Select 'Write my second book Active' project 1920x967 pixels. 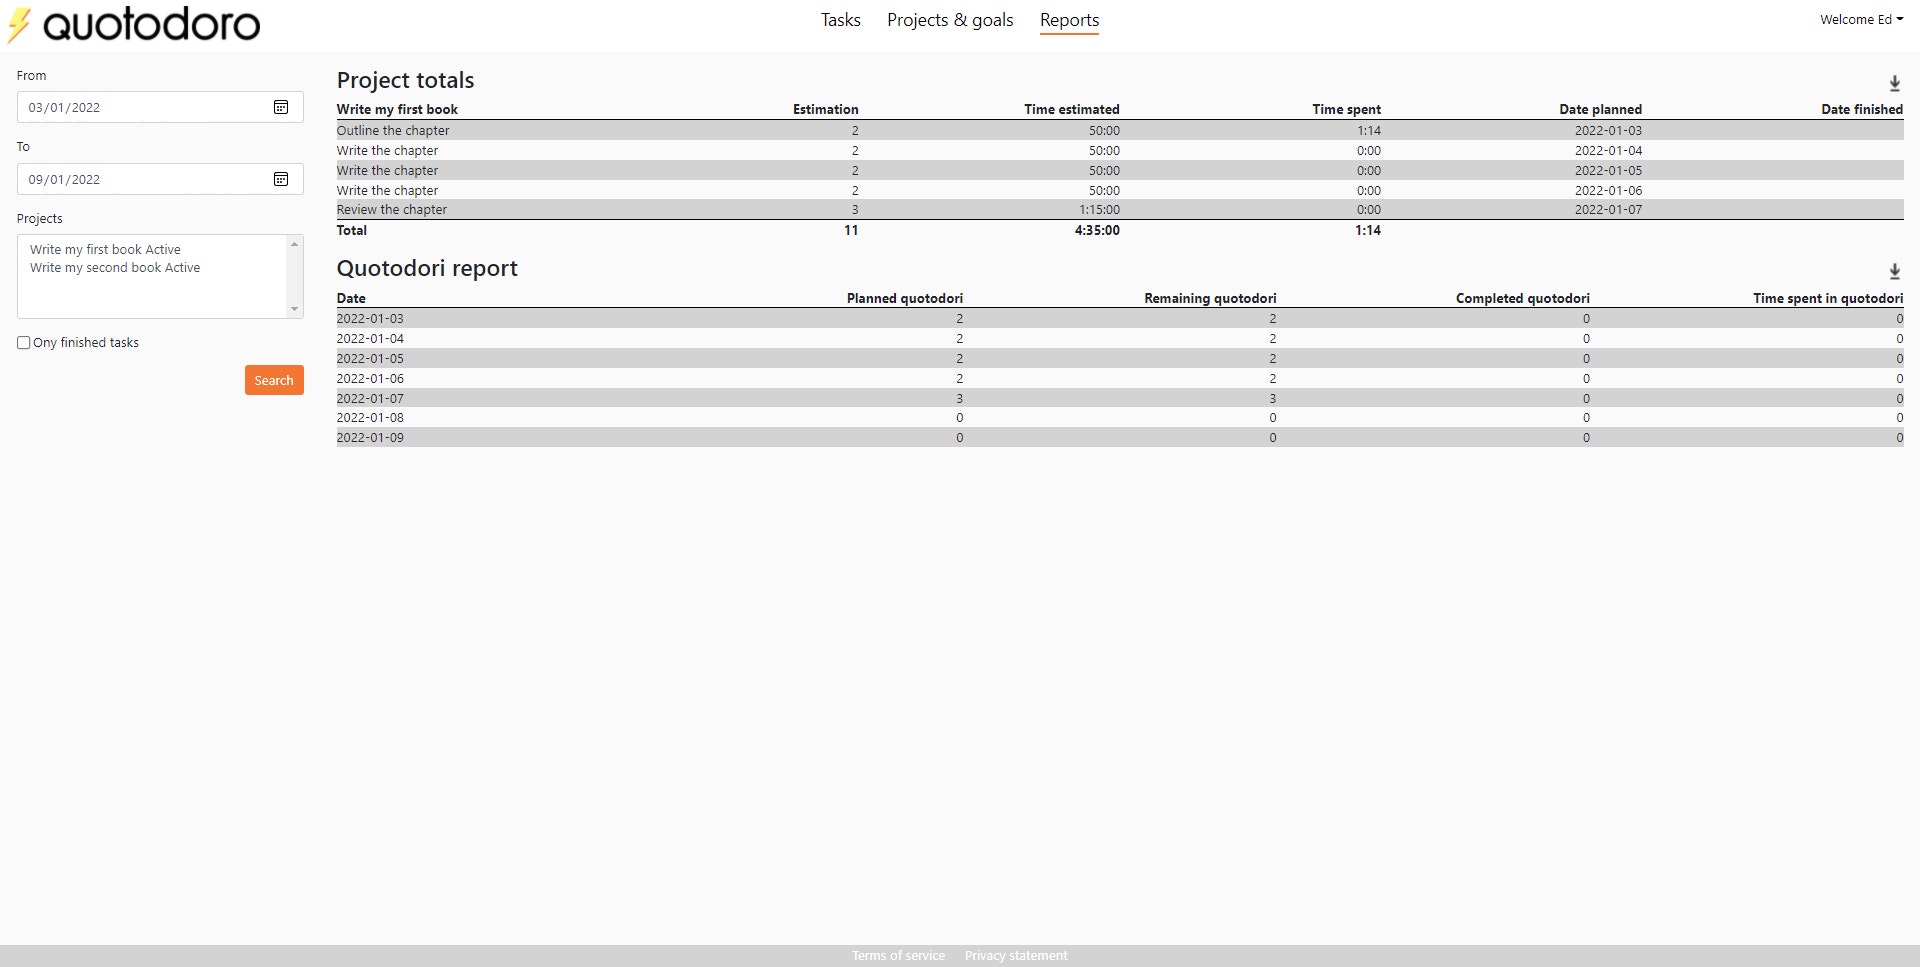(115, 268)
